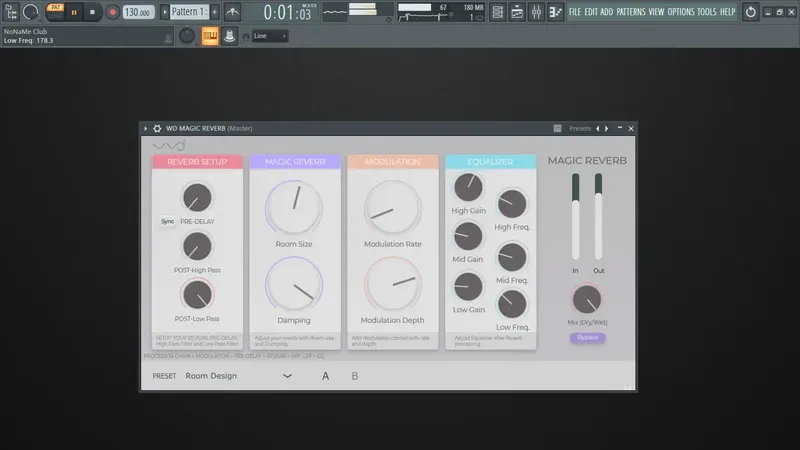Click the POST-High Pass knob

click(197, 246)
